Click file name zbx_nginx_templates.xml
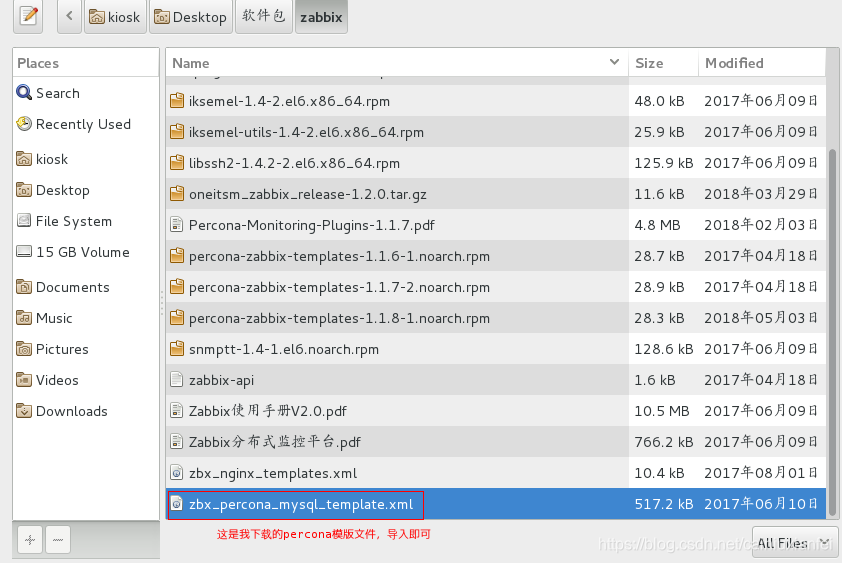The height and width of the screenshot is (563, 842). click(273, 473)
